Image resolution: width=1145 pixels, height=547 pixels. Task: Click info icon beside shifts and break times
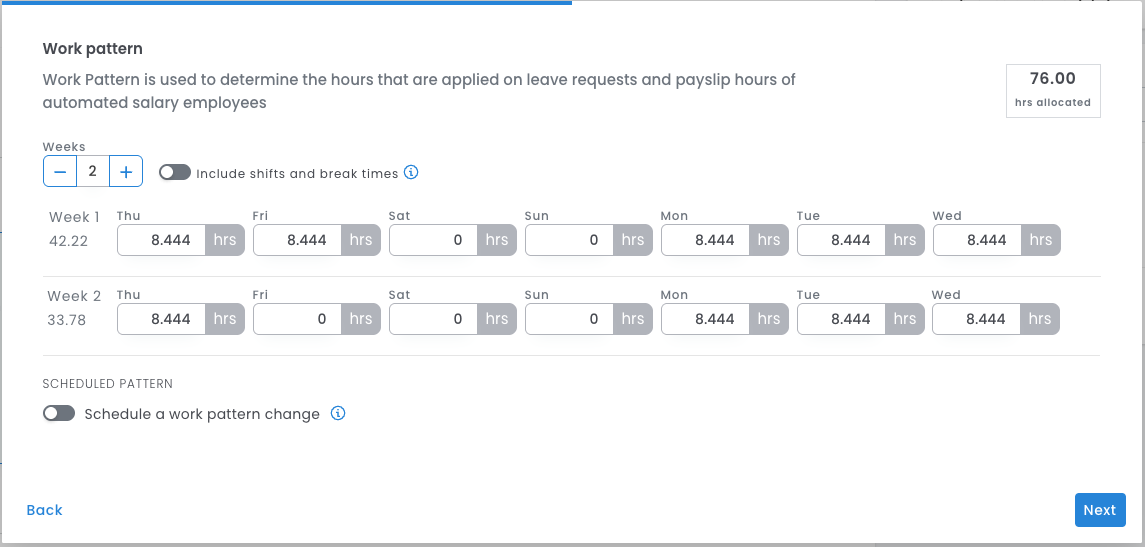pyautogui.click(x=411, y=172)
